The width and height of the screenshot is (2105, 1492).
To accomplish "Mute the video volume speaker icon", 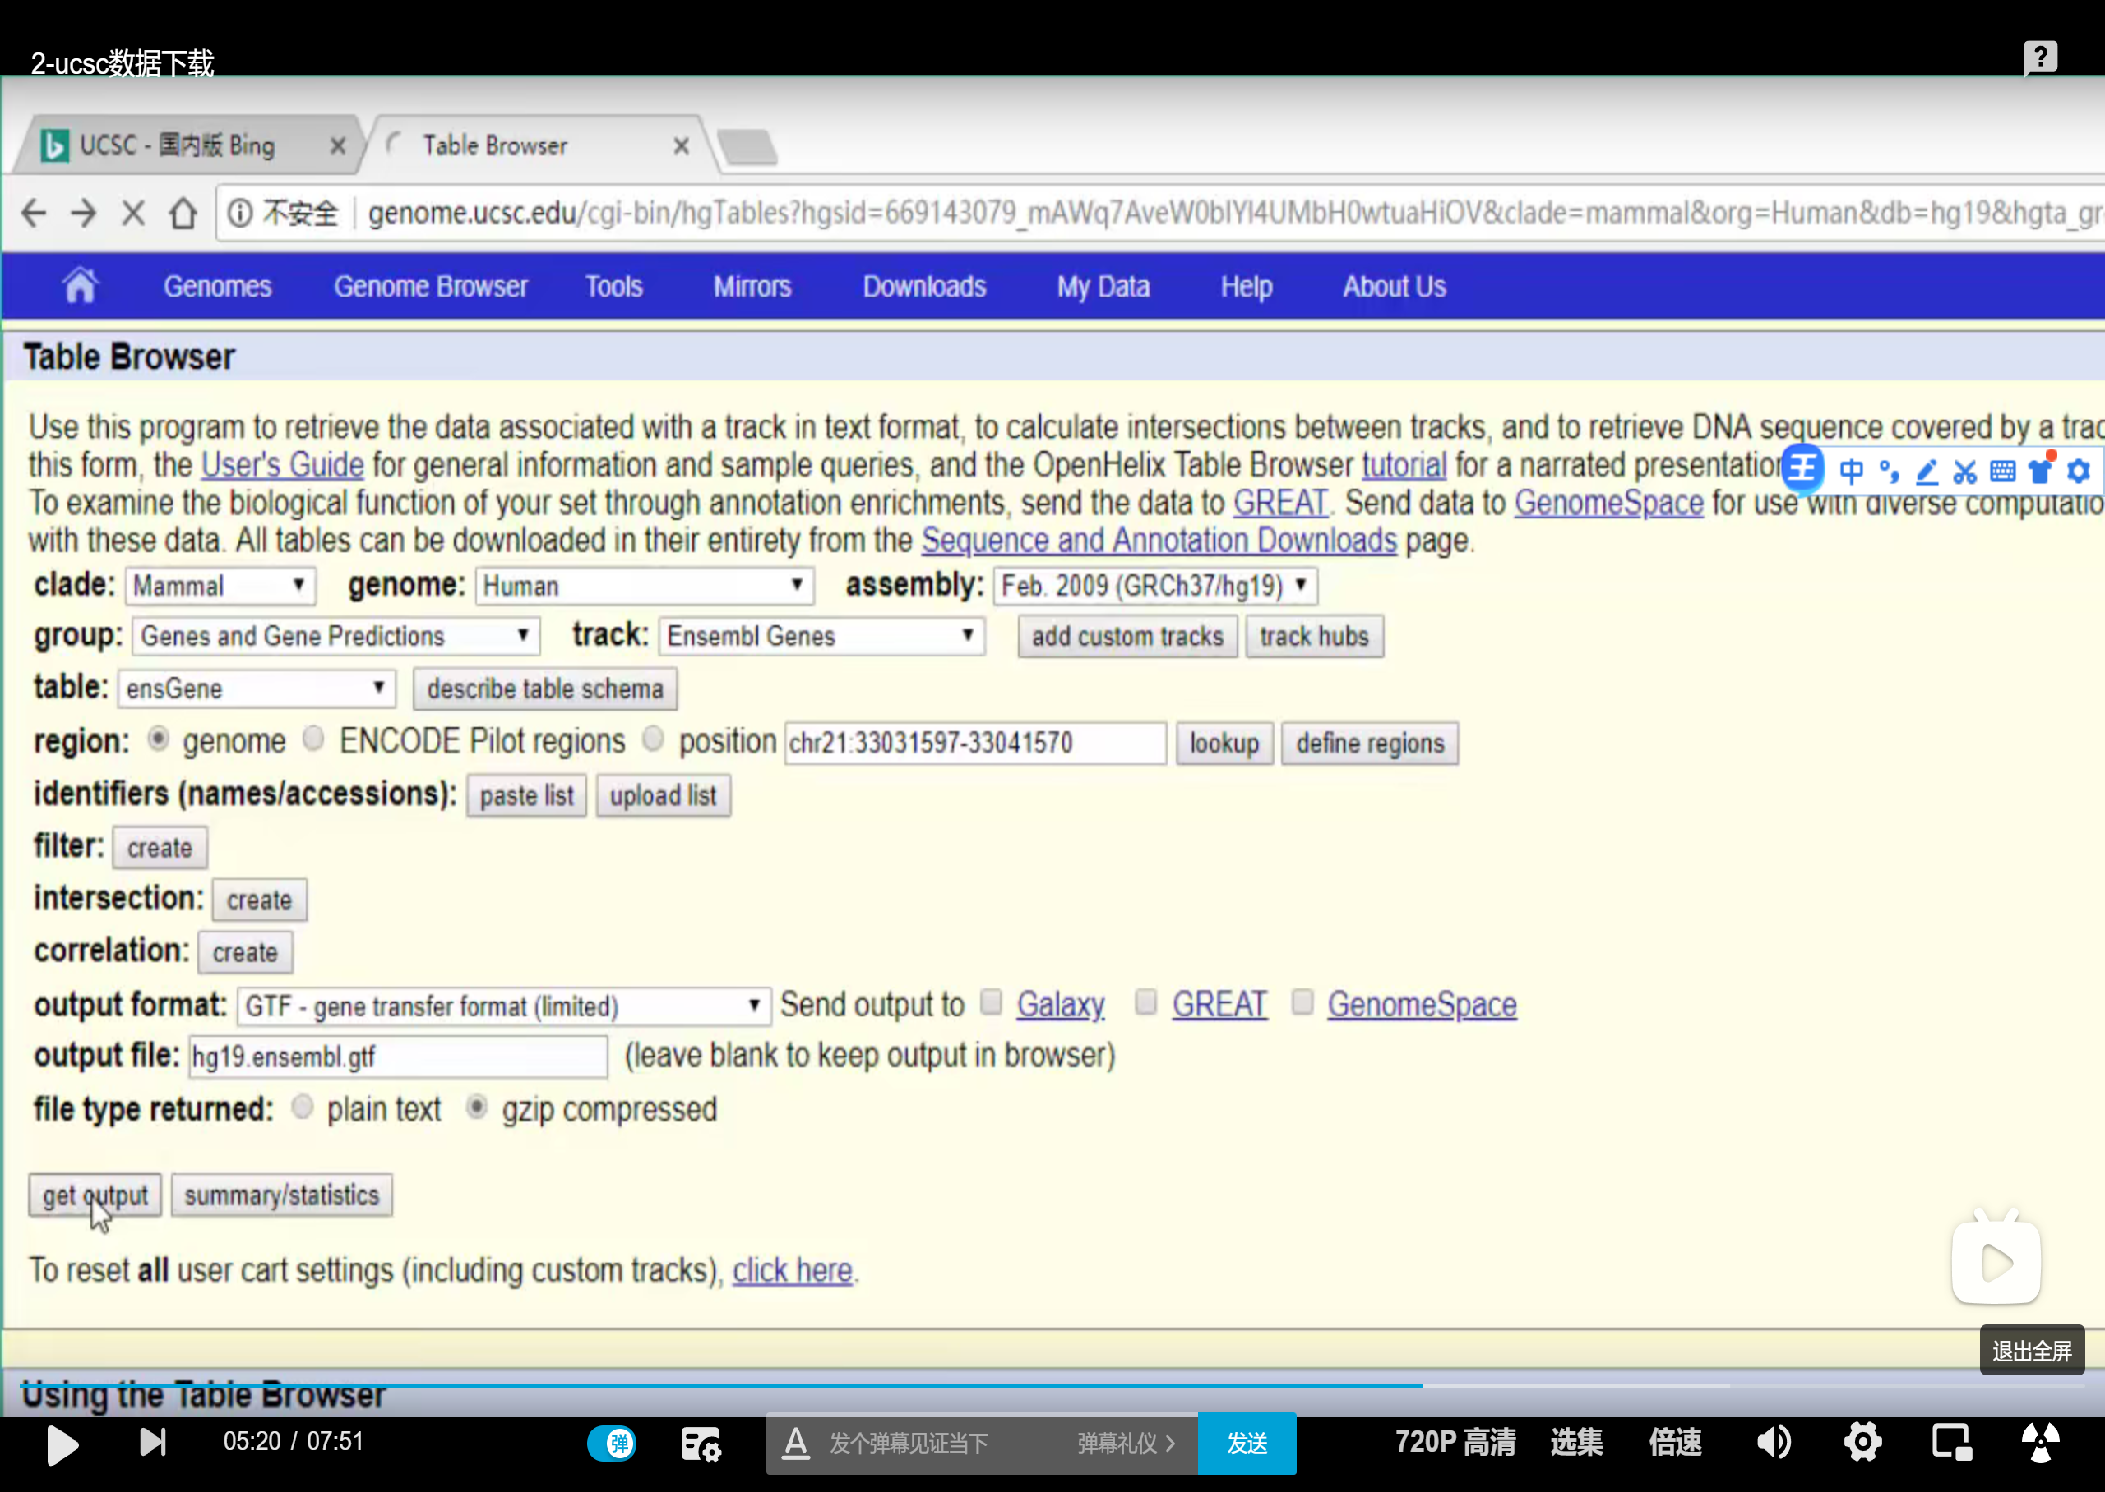I will point(1774,1442).
